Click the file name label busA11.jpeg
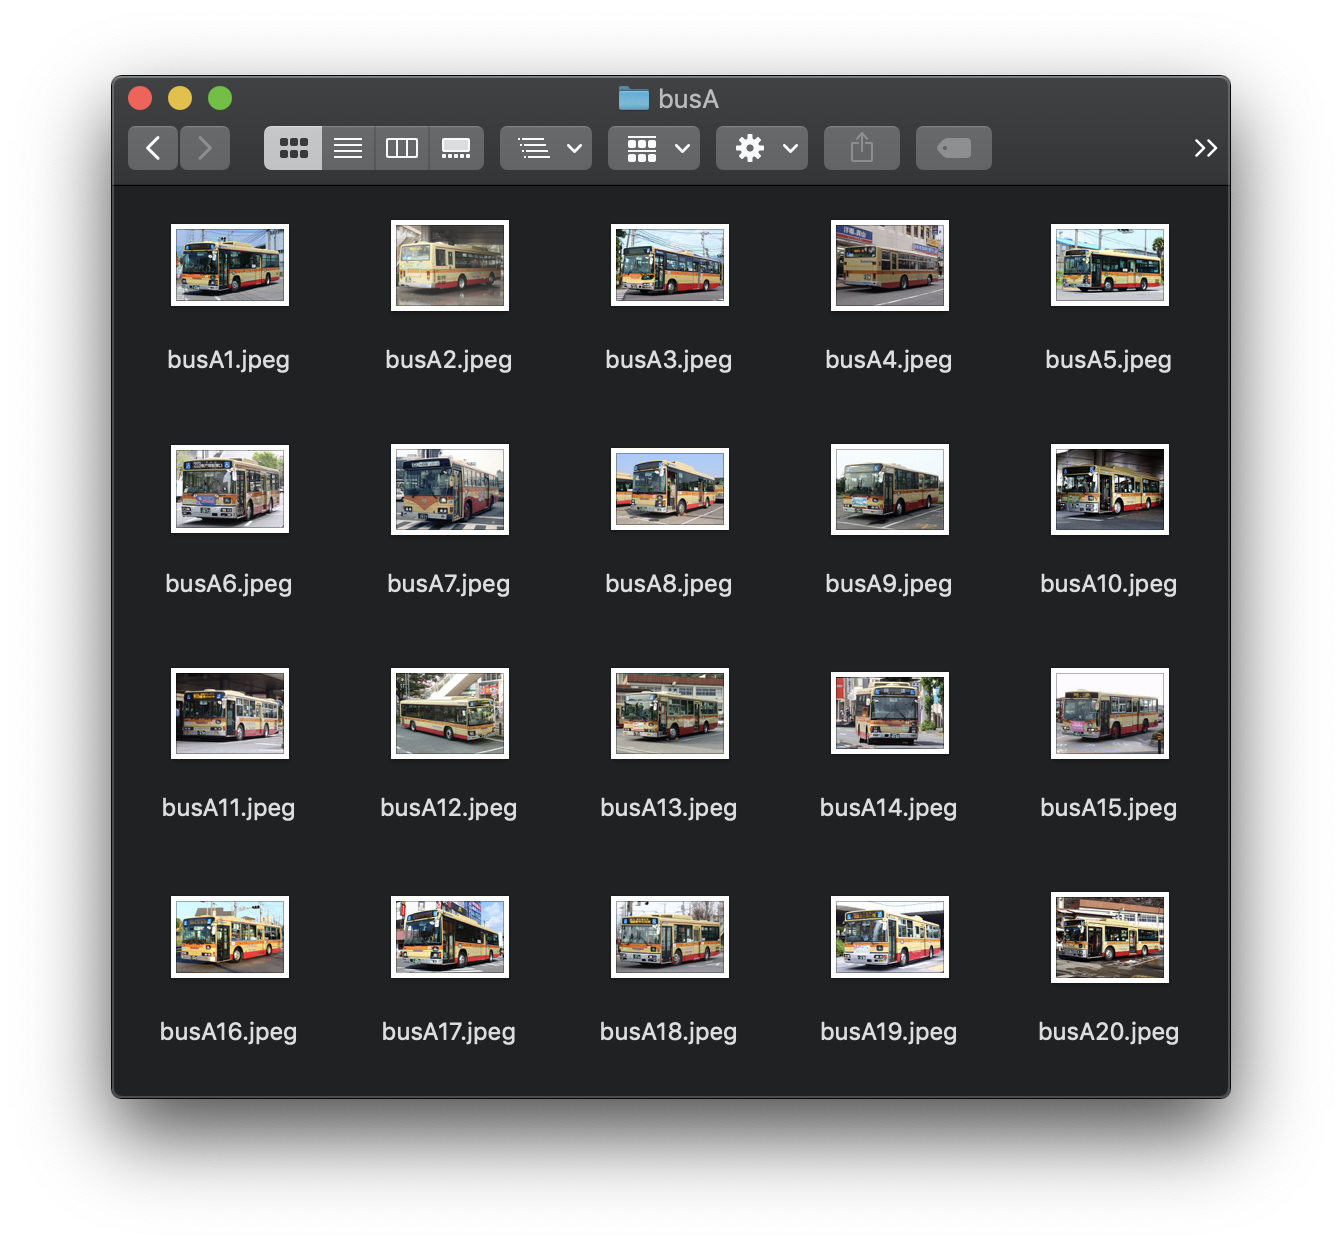 pos(229,808)
